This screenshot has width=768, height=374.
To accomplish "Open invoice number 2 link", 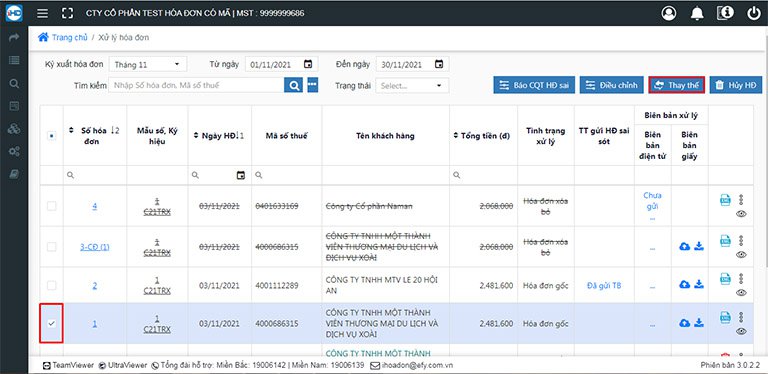I will [95, 285].
